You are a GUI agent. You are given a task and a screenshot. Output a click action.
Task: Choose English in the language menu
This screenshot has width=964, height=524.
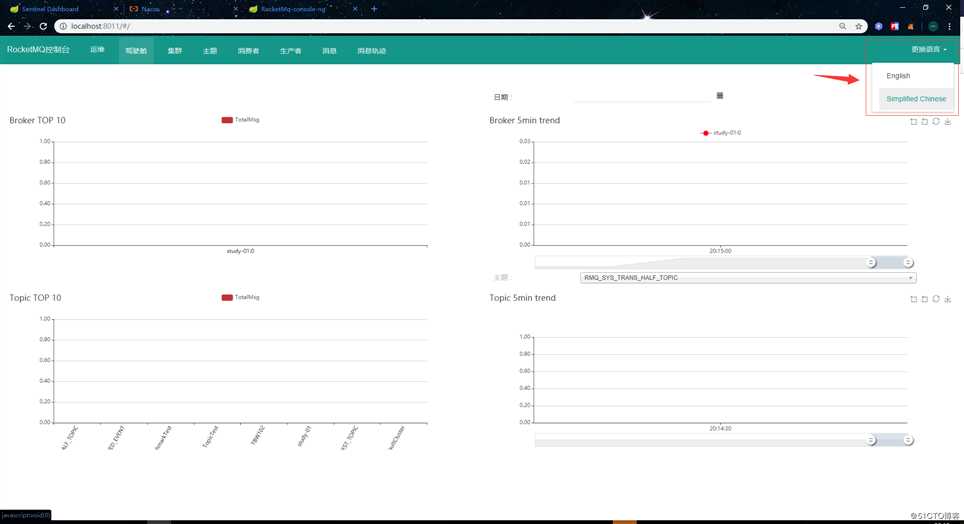point(916,76)
